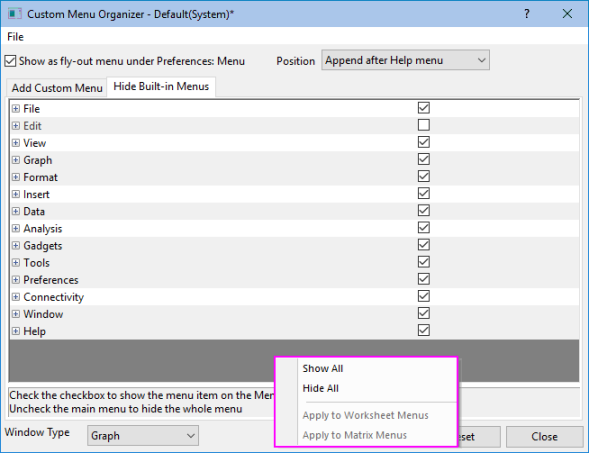The height and width of the screenshot is (453, 589).
Task: Uncheck the Preferences menu visibility checkbox
Action: coord(424,279)
